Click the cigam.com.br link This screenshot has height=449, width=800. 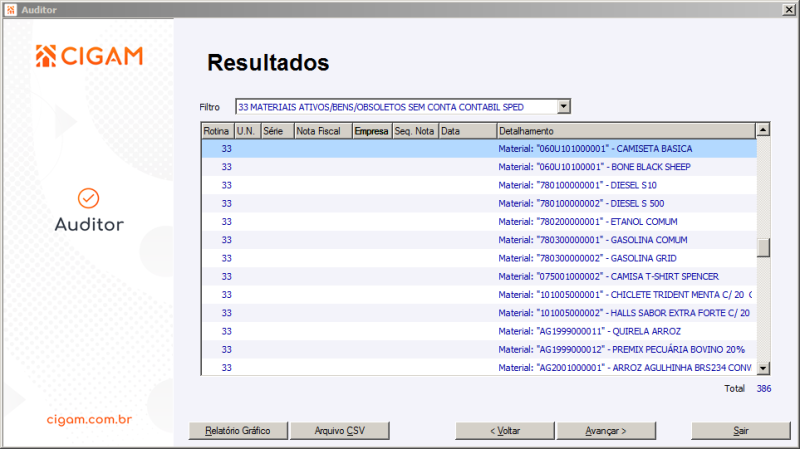pyautogui.click(x=89, y=419)
